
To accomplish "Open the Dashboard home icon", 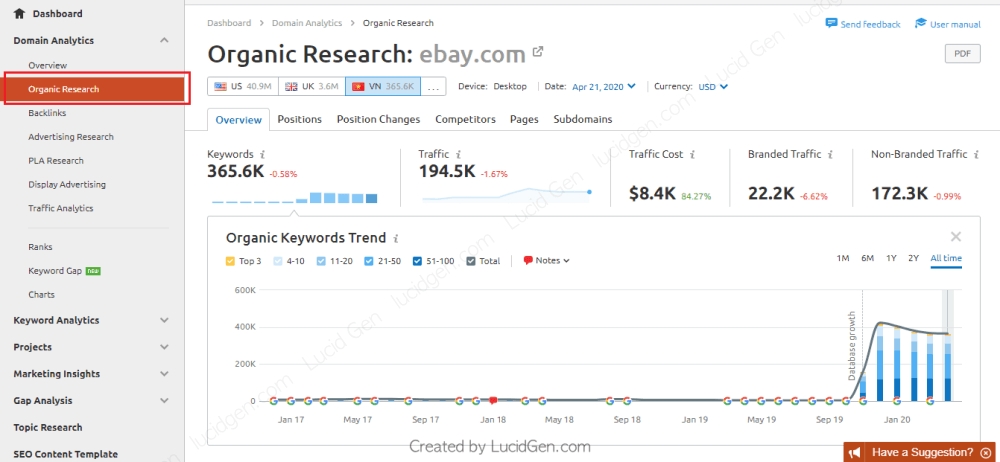I will point(19,13).
